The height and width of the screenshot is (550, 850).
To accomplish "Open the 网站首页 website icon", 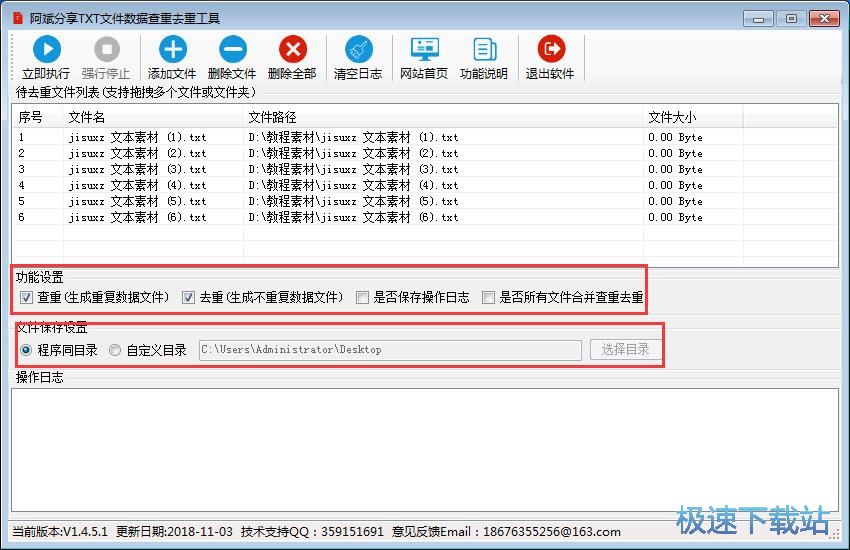I will (x=424, y=50).
